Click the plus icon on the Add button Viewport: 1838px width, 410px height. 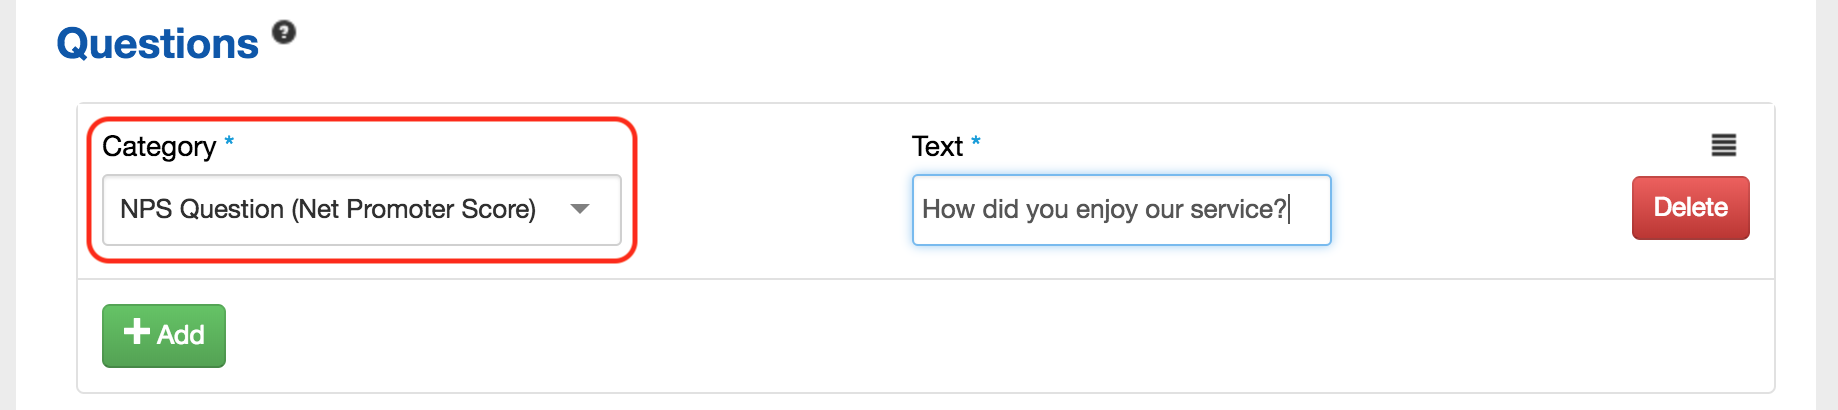(137, 331)
